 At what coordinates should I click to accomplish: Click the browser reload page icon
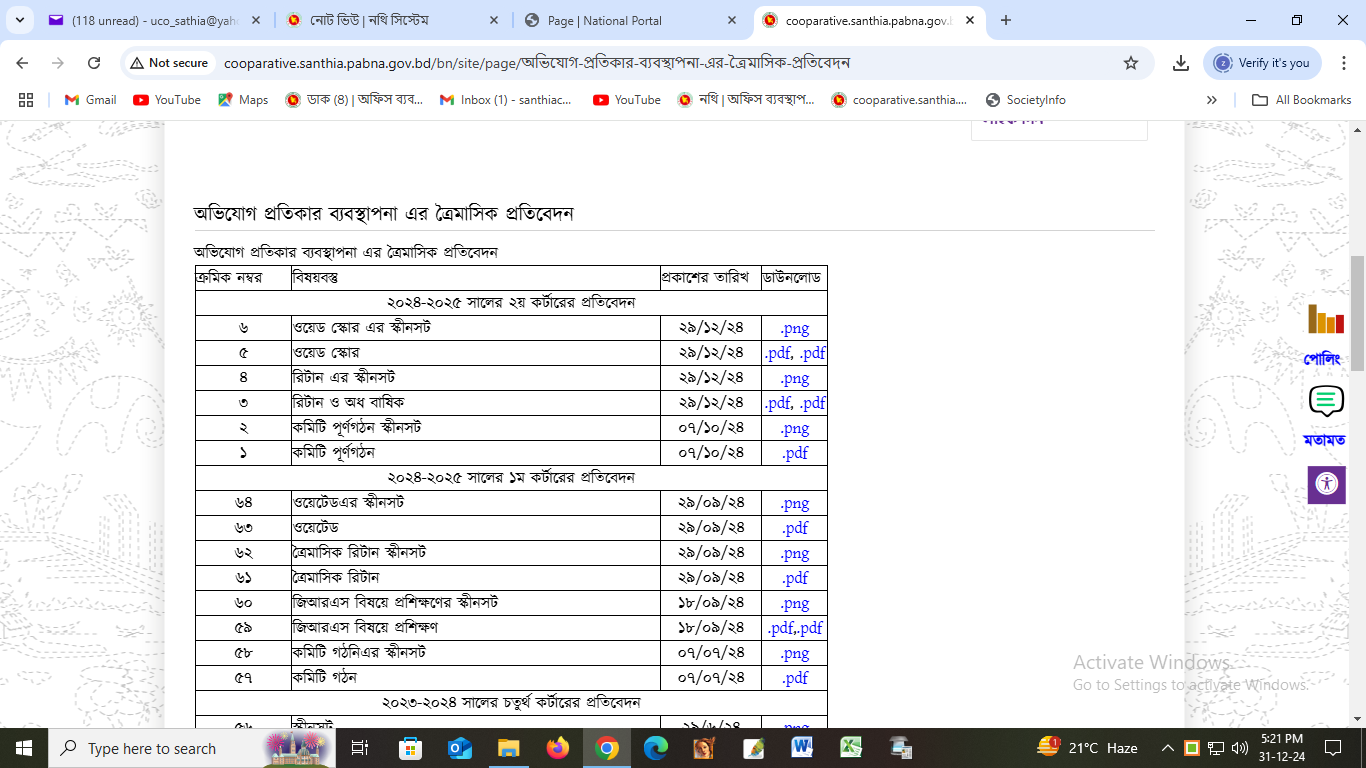pyautogui.click(x=94, y=63)
